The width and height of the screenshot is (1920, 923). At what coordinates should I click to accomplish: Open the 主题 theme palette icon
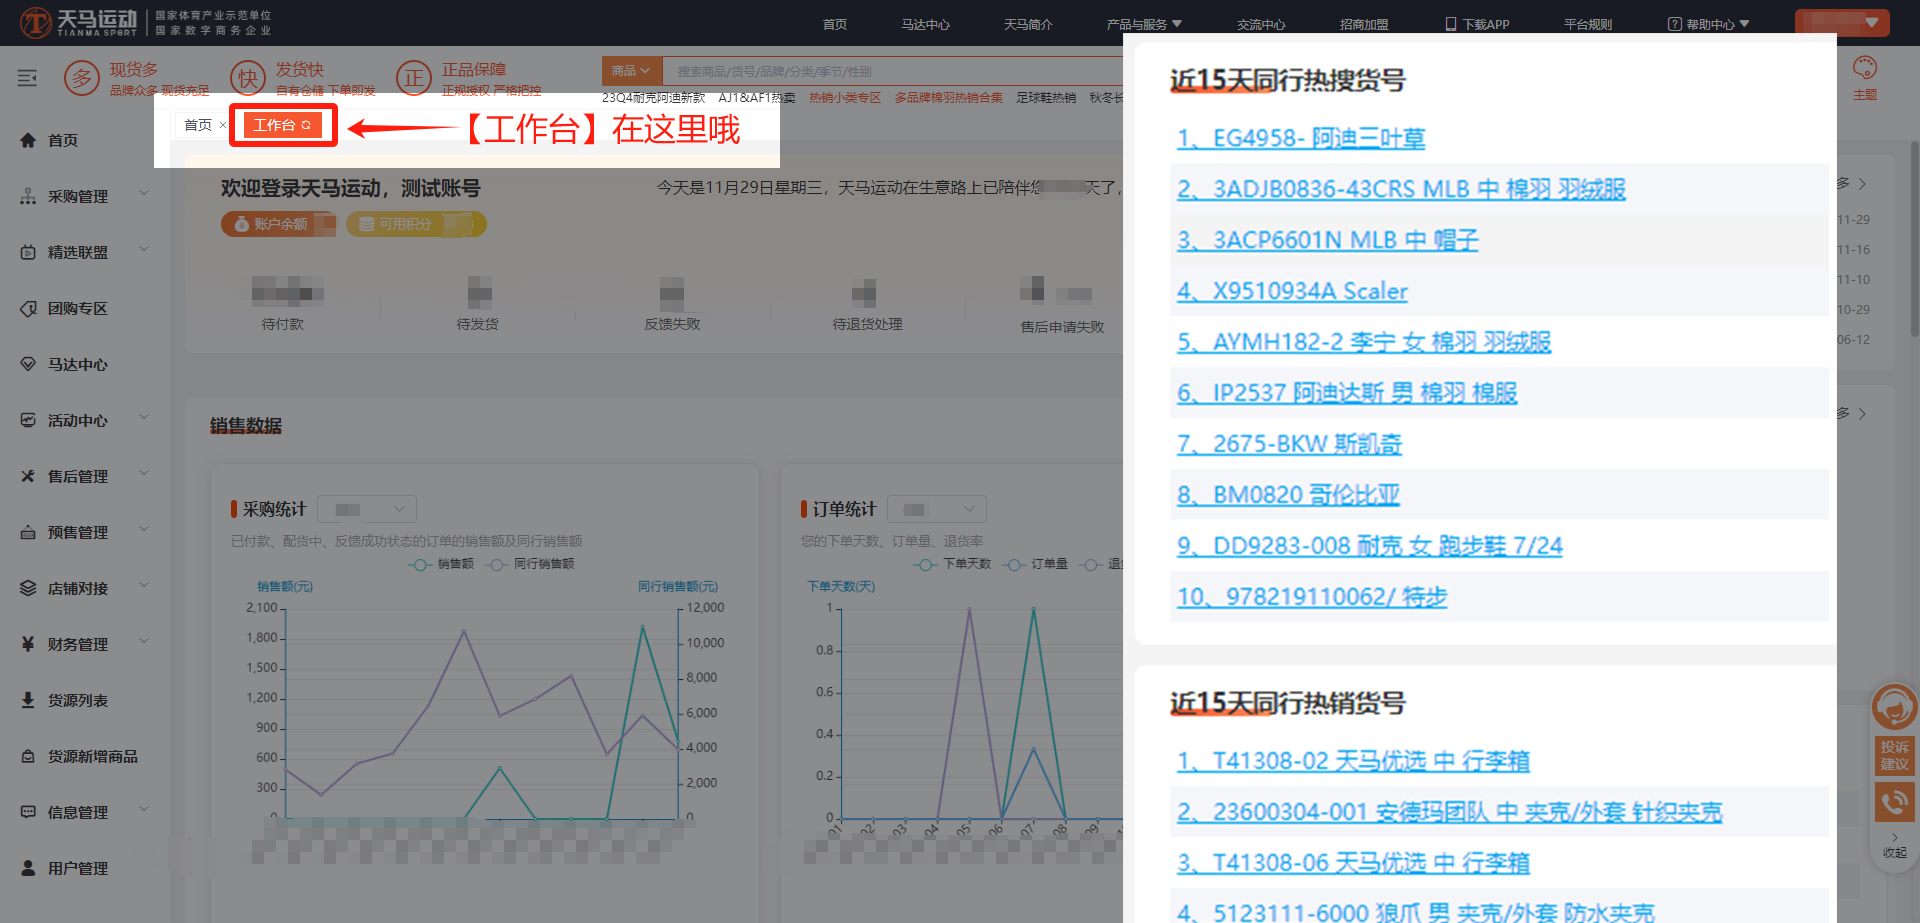[x=1865, y=68]
